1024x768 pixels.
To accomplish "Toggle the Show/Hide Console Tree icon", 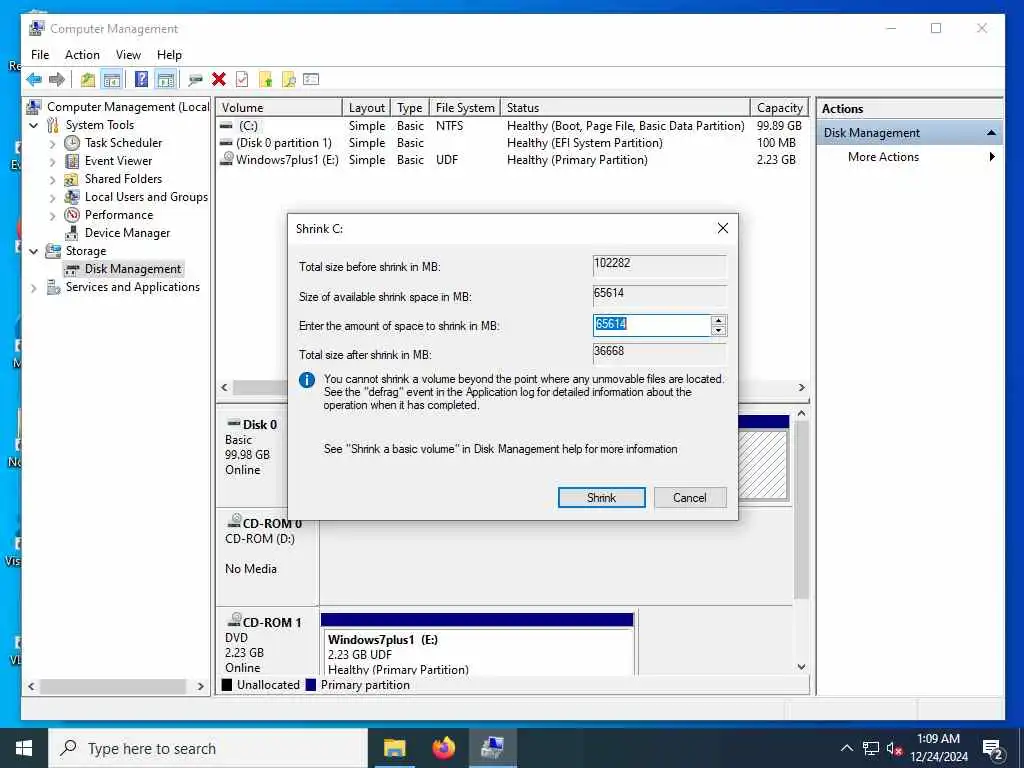I will point(112,80).
